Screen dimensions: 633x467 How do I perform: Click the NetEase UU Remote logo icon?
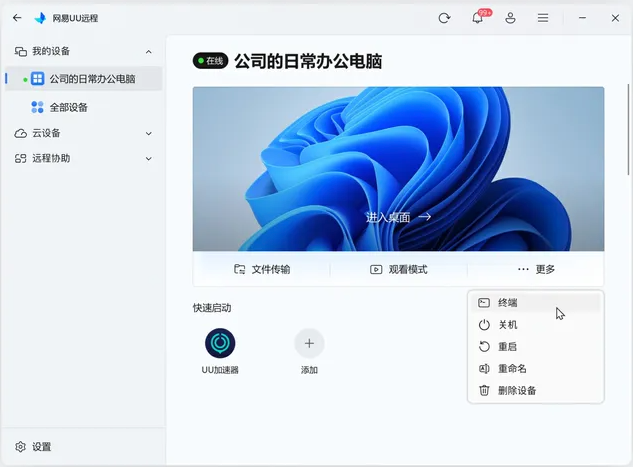click(x=40, y=18)
